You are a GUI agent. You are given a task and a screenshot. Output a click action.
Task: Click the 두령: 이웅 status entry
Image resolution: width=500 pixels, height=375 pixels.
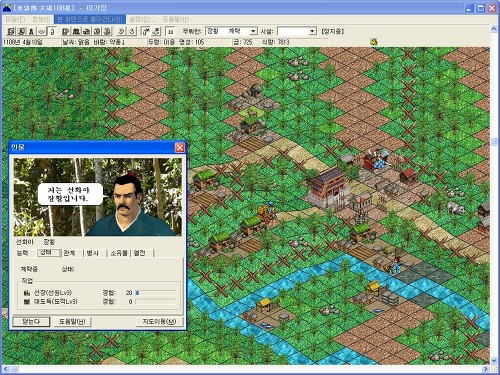click(162, 42)
